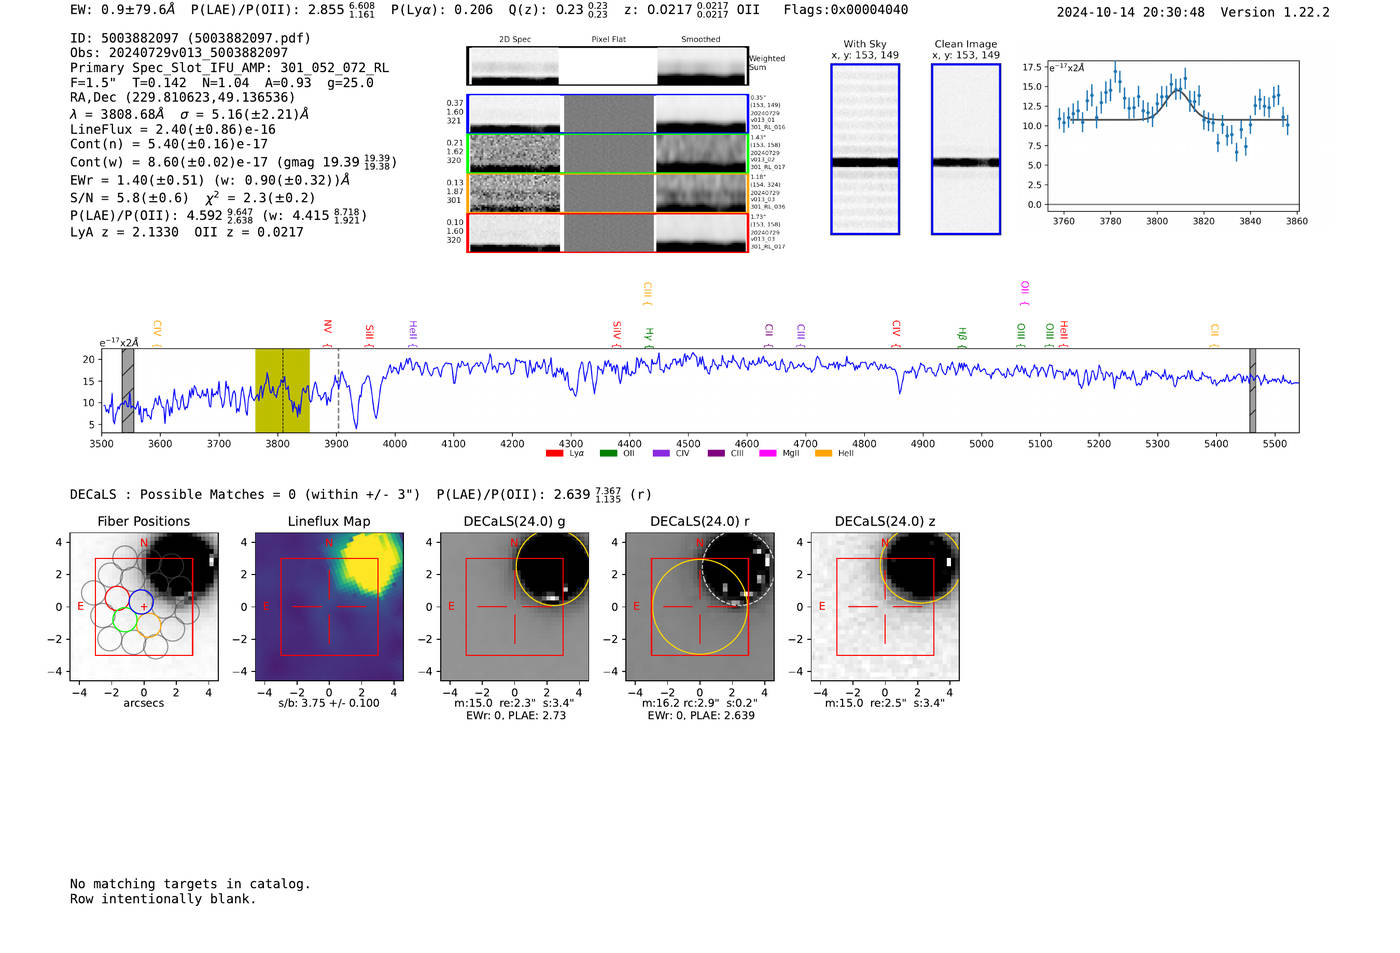Click the Flags:0x00004040 text
1400x953 pixels.
pyautogui.click(x=846, y=10)
